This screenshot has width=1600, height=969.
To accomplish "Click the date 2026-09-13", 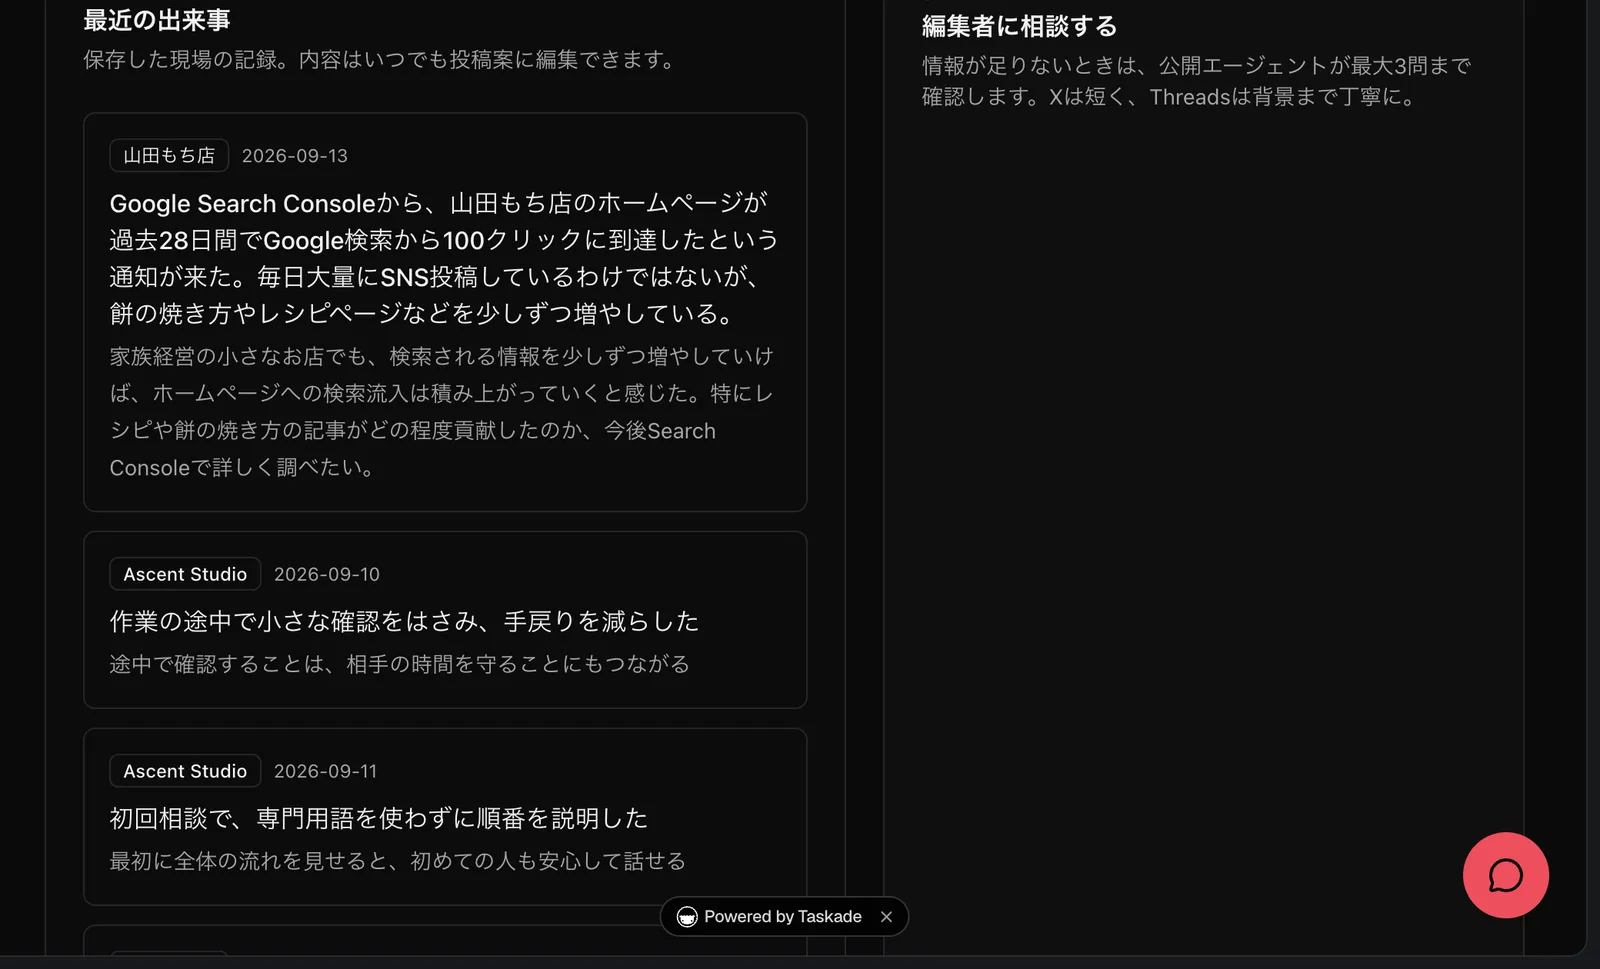I will coord(295,156).
